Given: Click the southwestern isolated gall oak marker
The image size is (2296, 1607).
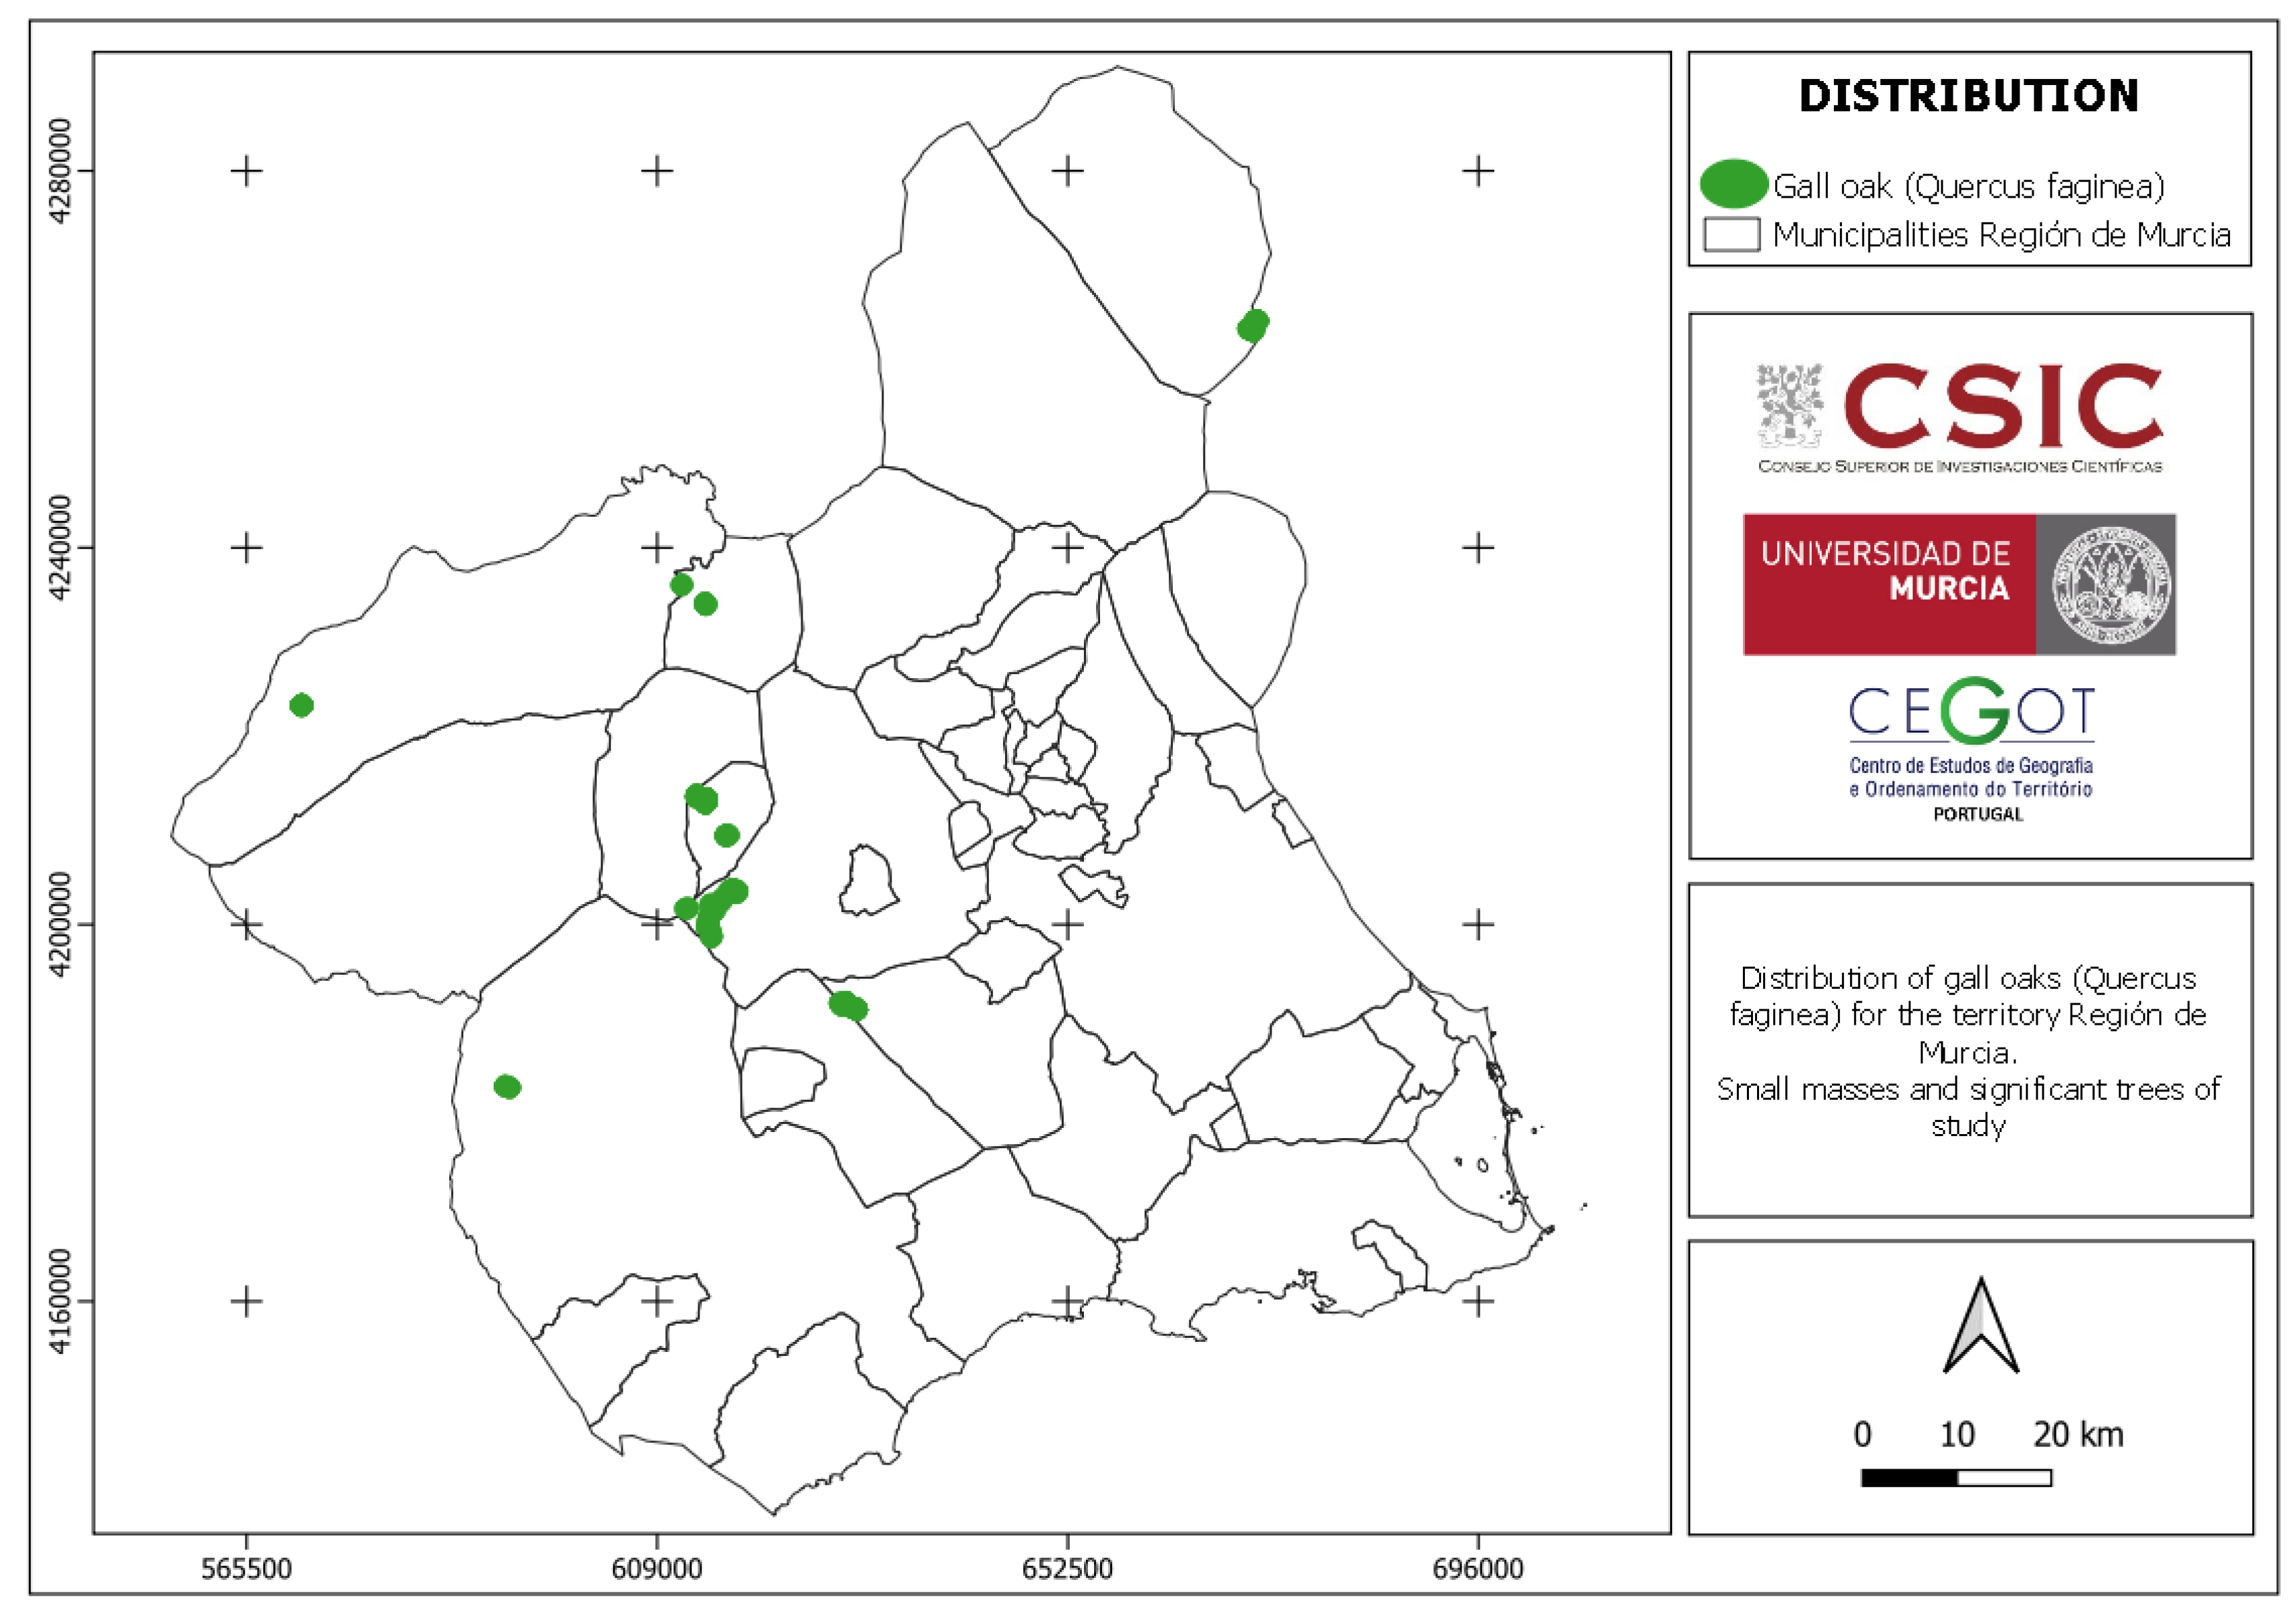Looking at the screenshot, I should [507, 1086].
